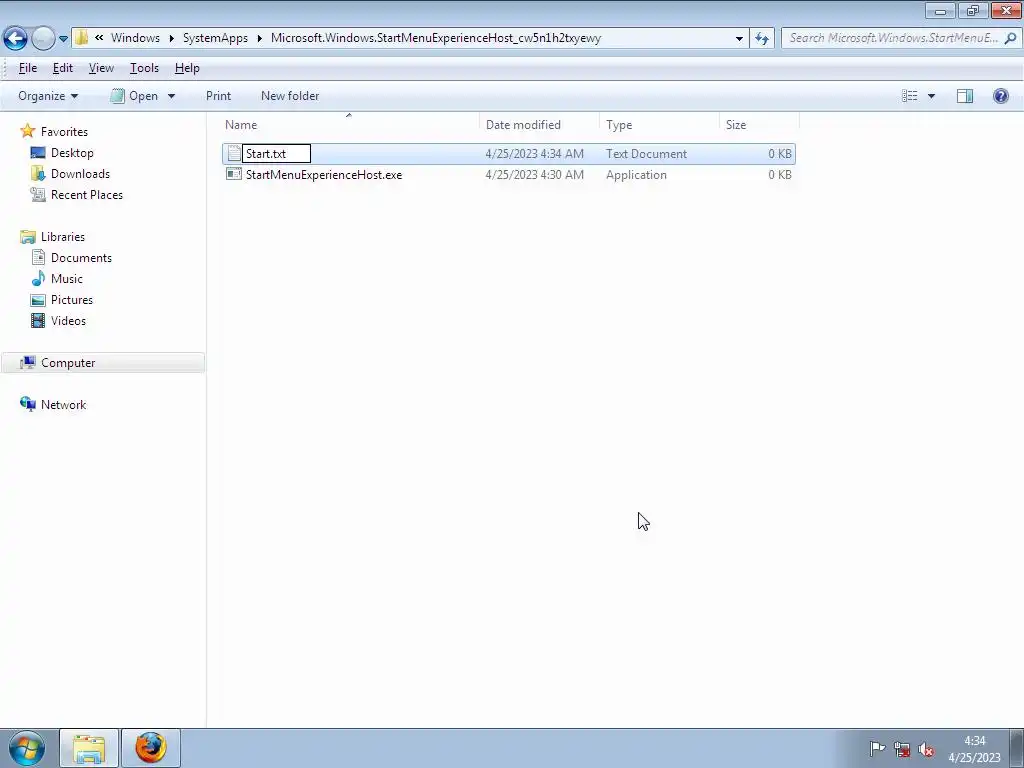The image size is (1024, 768).
Task: Click the muted volume tray icon
Action: tap(926, 750)
